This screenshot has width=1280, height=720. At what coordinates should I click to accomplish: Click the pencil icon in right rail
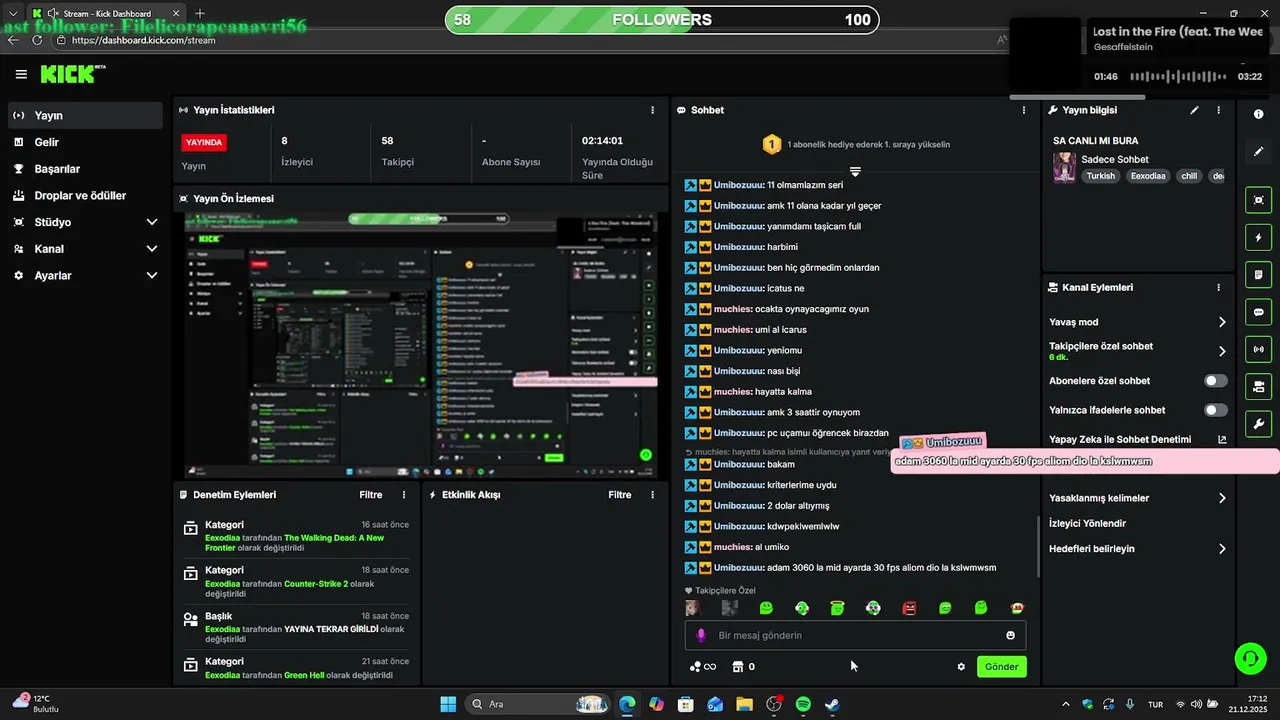[x=1259, y=151]
